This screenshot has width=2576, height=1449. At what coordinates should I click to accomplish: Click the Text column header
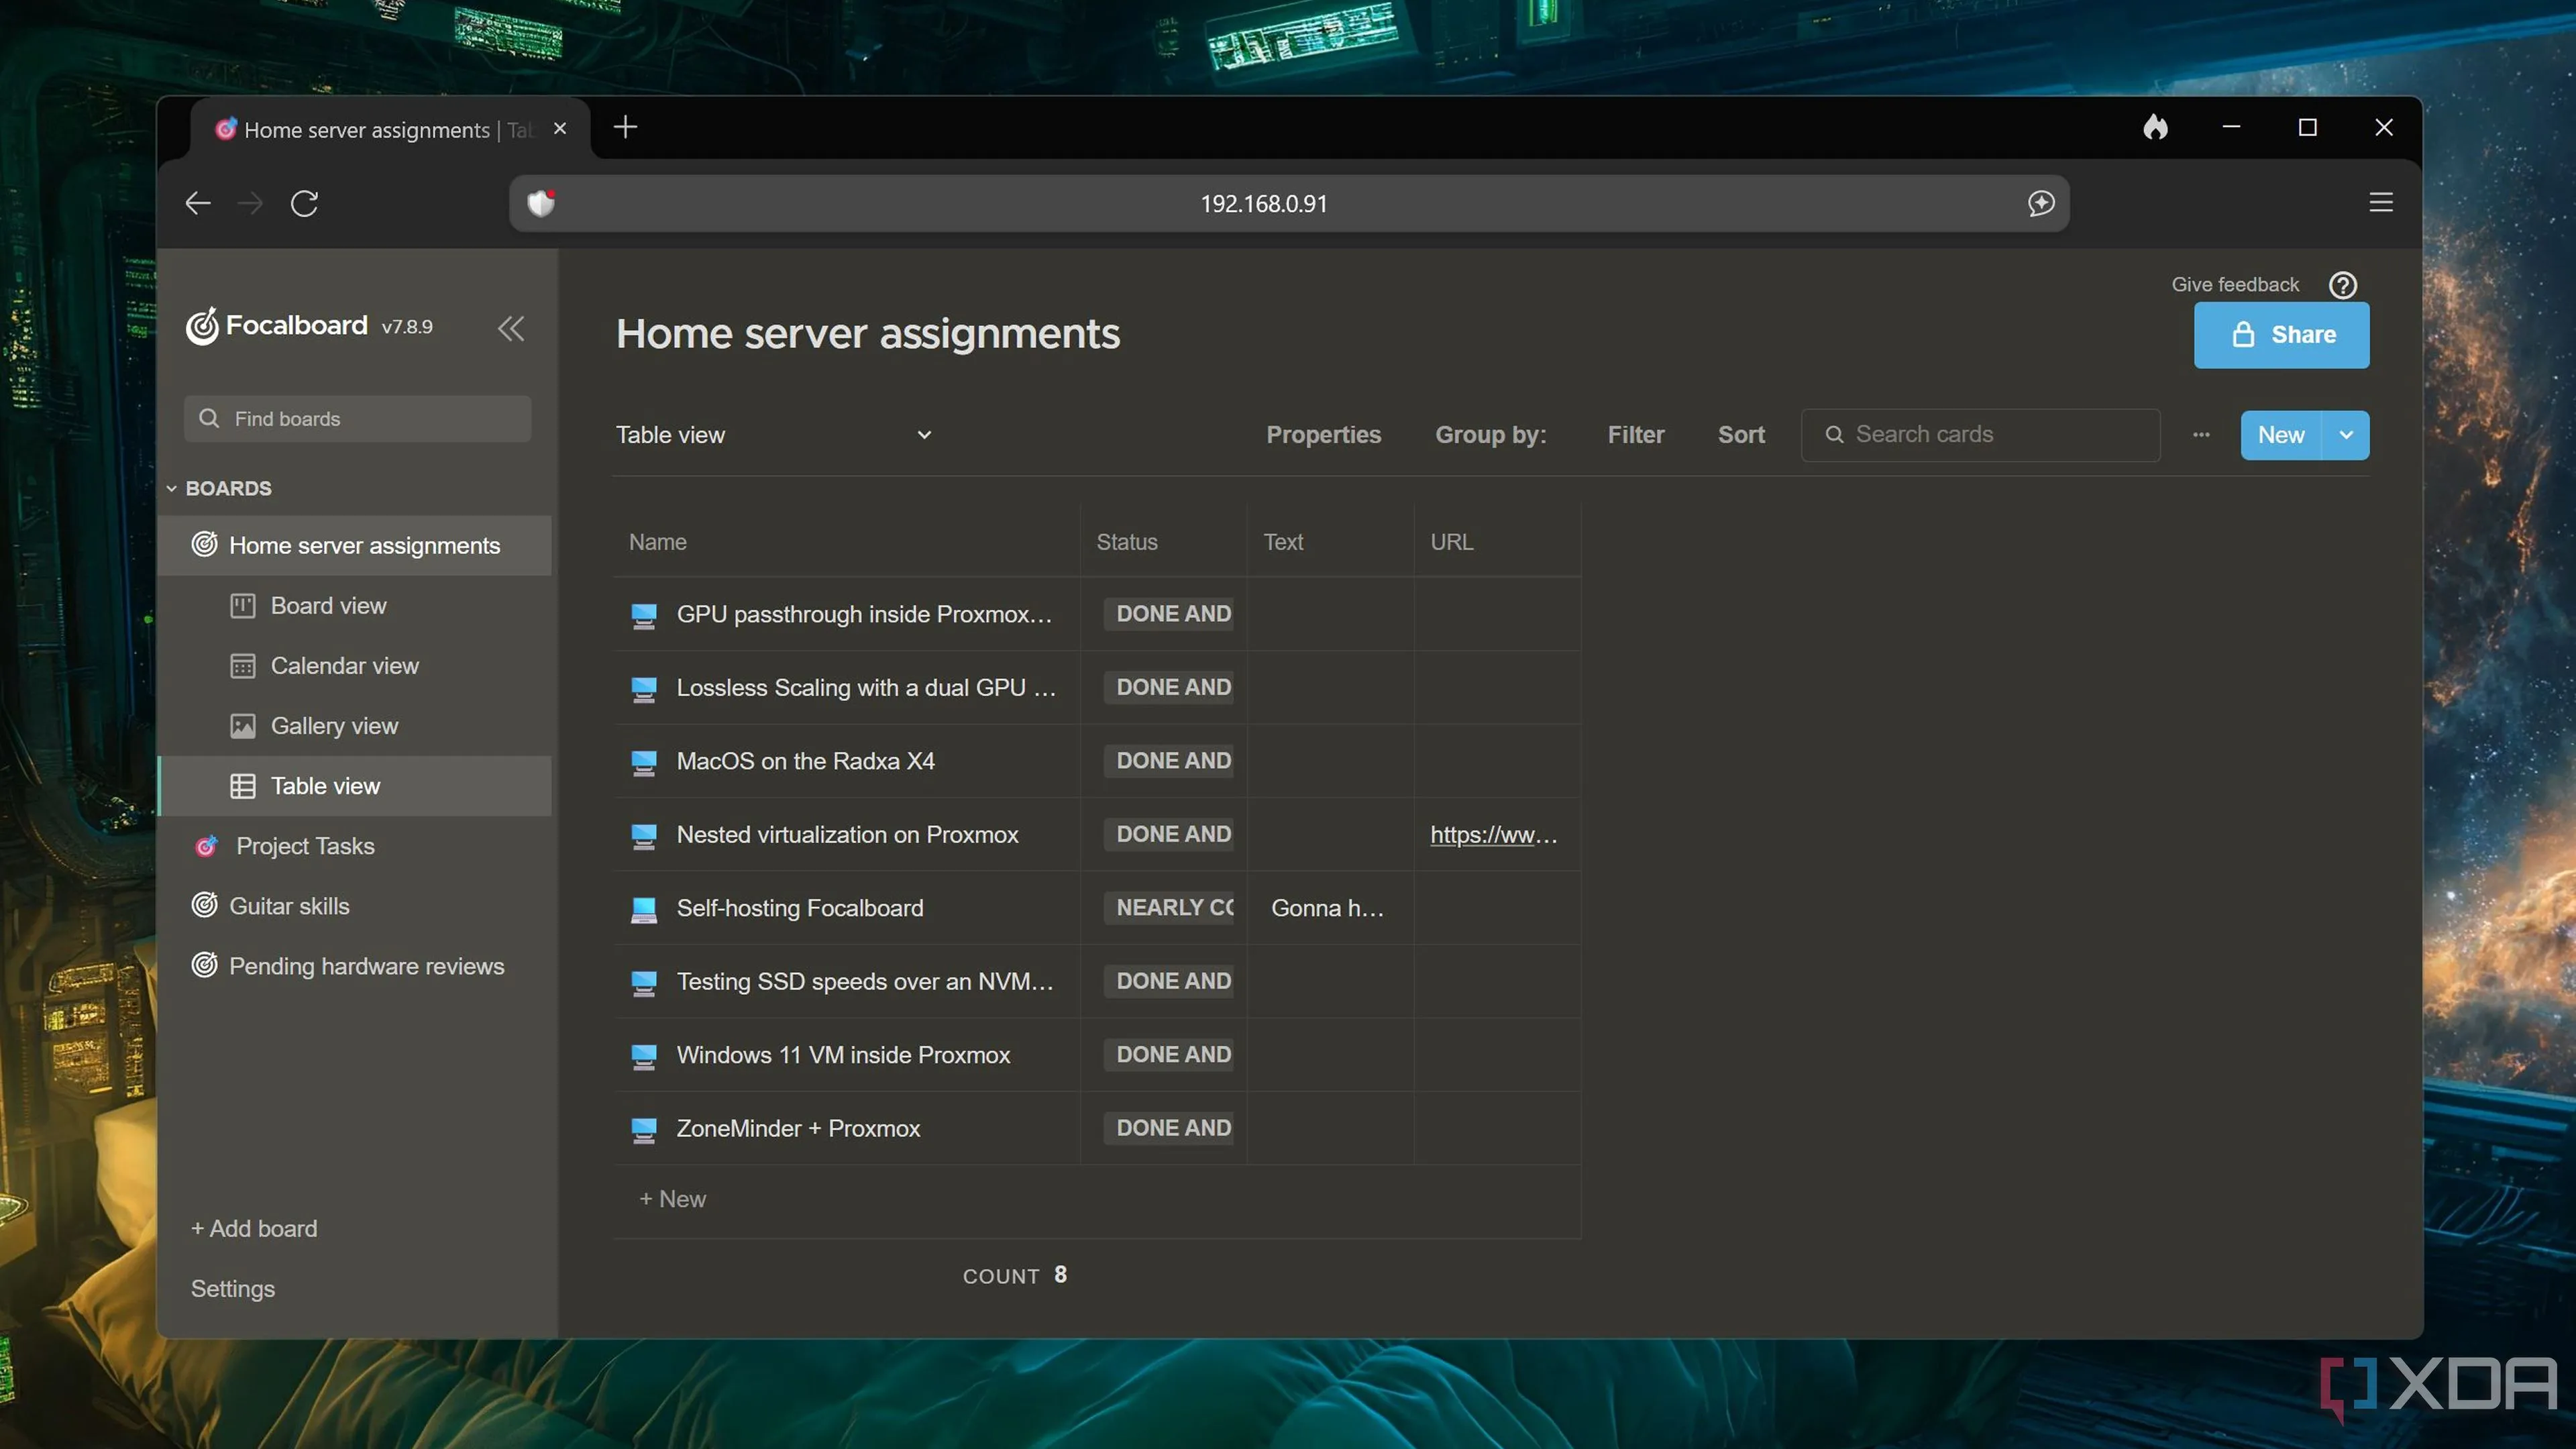point(1283,542)
